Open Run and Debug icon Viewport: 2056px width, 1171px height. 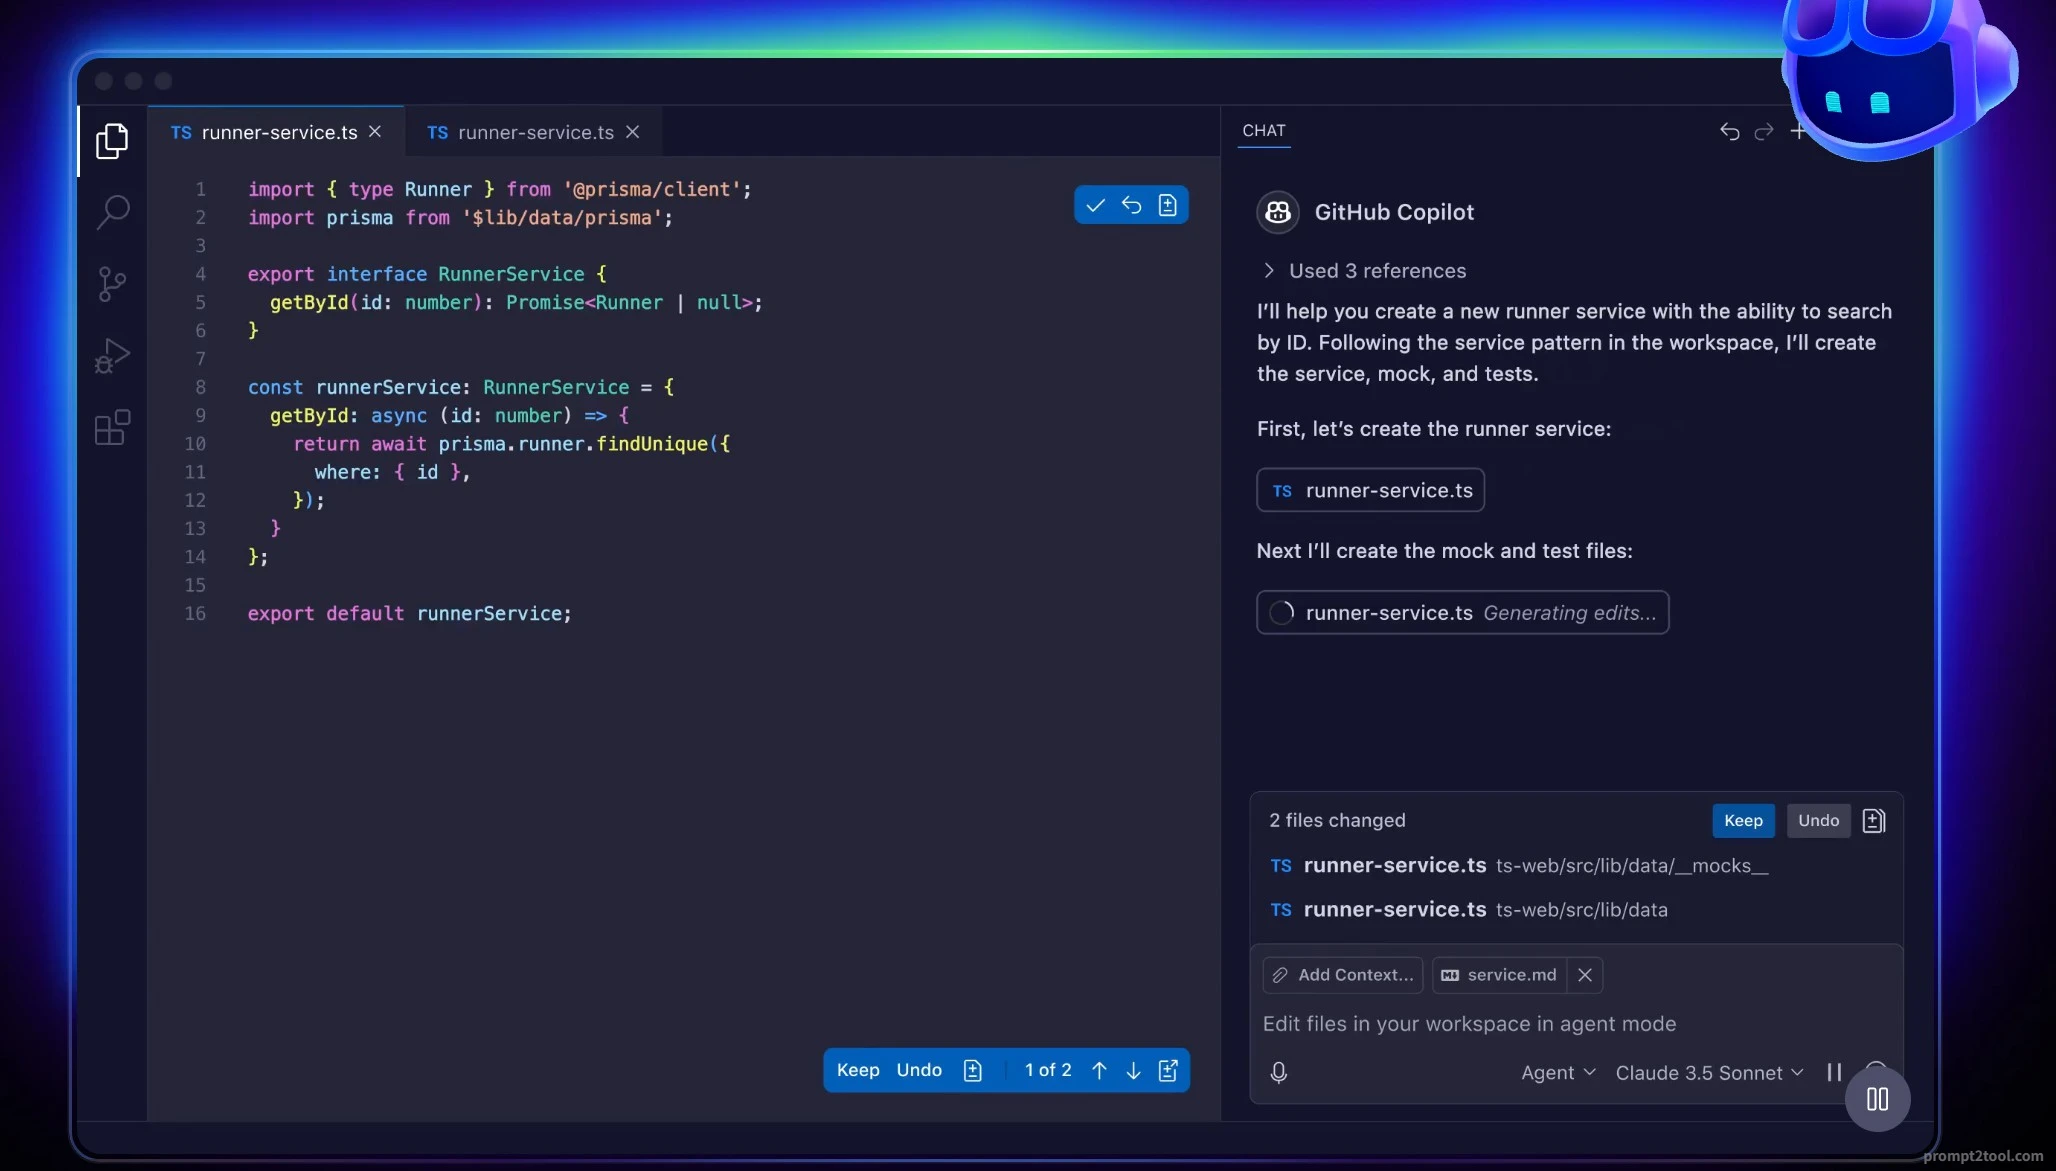click(112, 355)
